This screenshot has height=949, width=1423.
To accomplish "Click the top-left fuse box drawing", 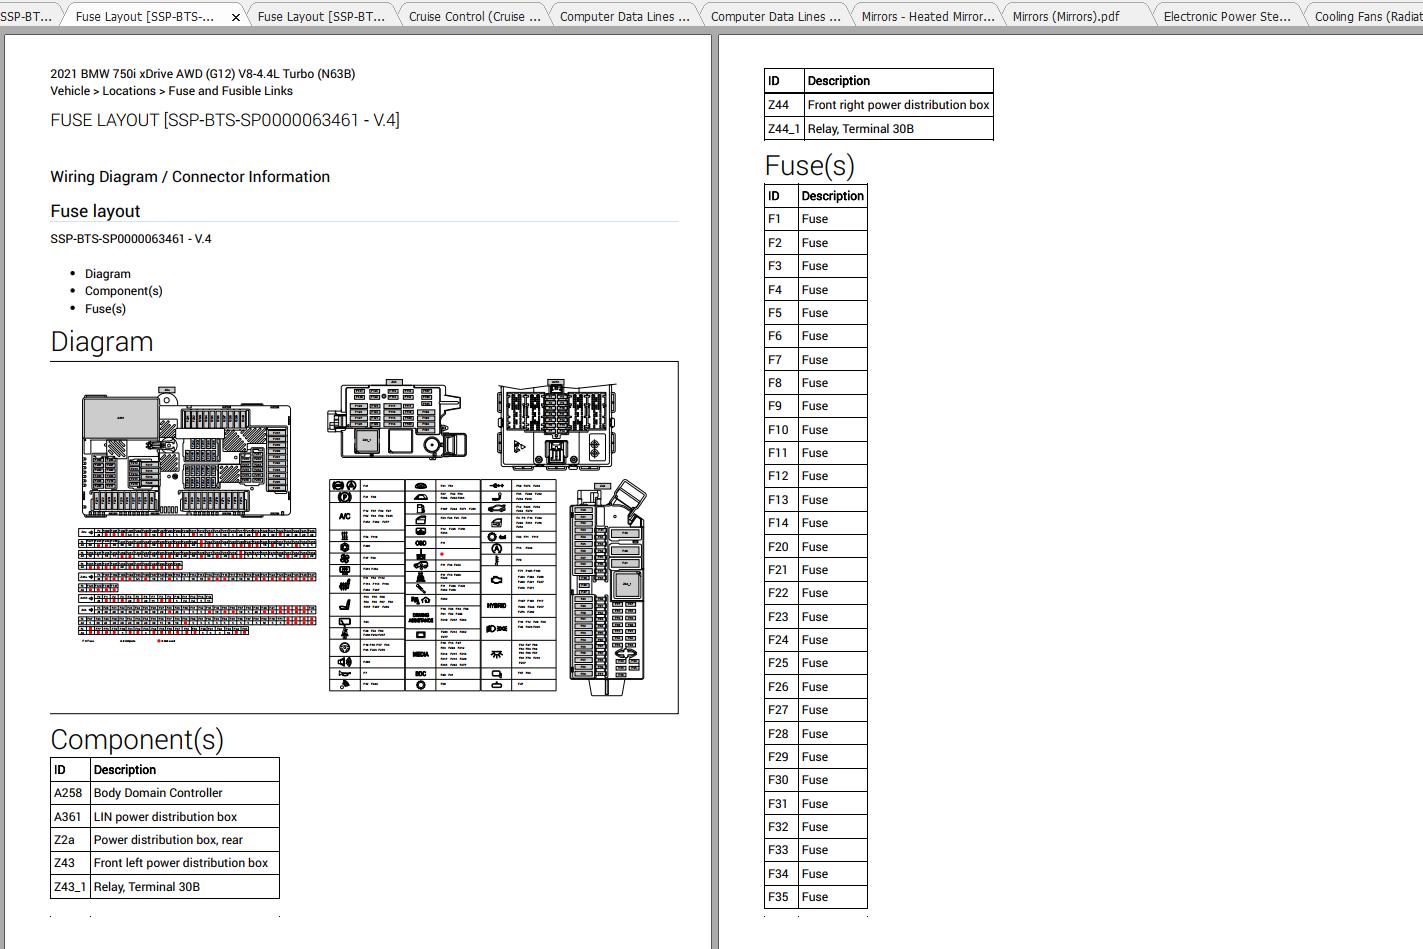I will pos(187,451).
